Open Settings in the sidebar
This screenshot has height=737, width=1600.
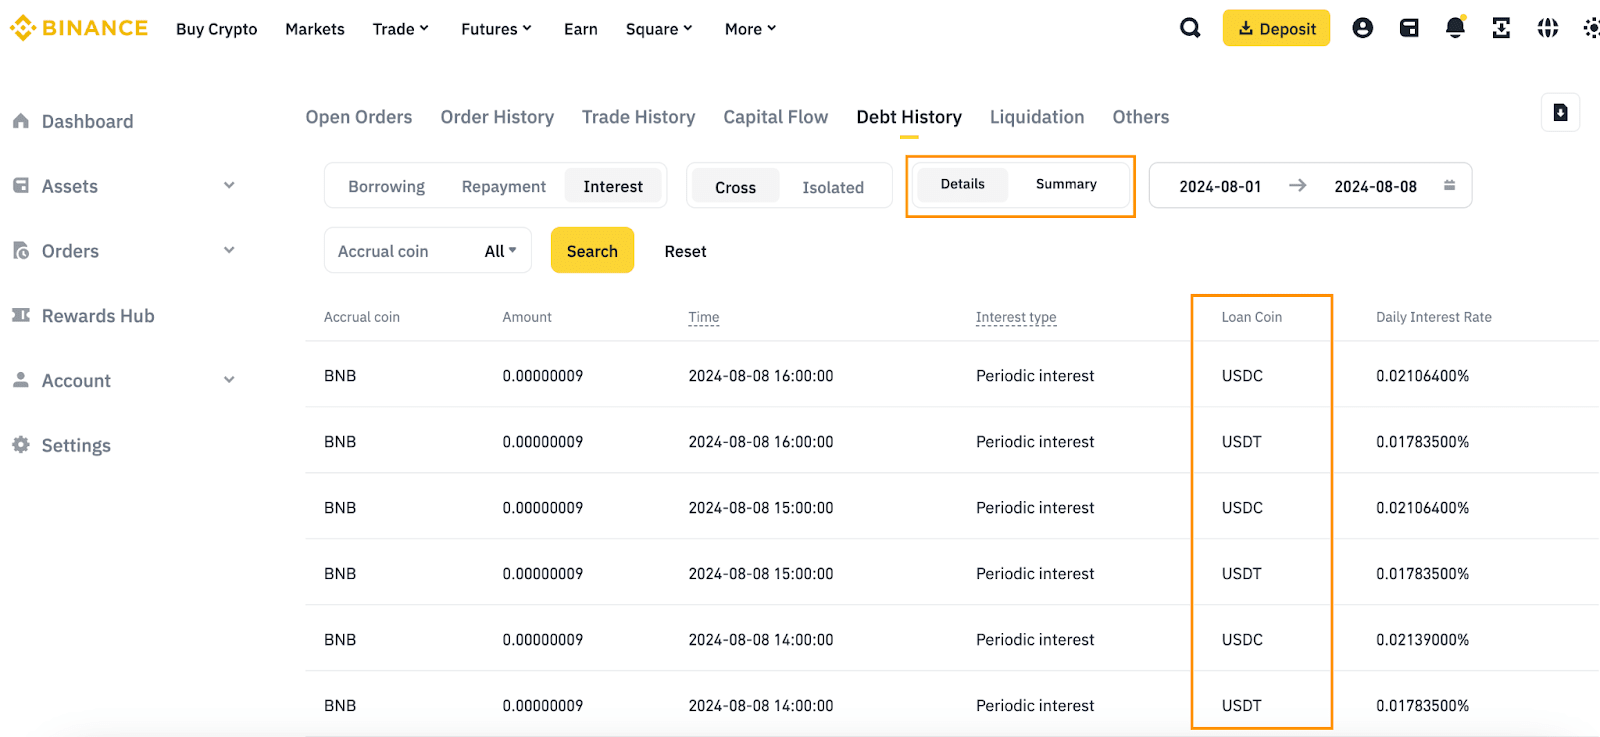point(76,445)
